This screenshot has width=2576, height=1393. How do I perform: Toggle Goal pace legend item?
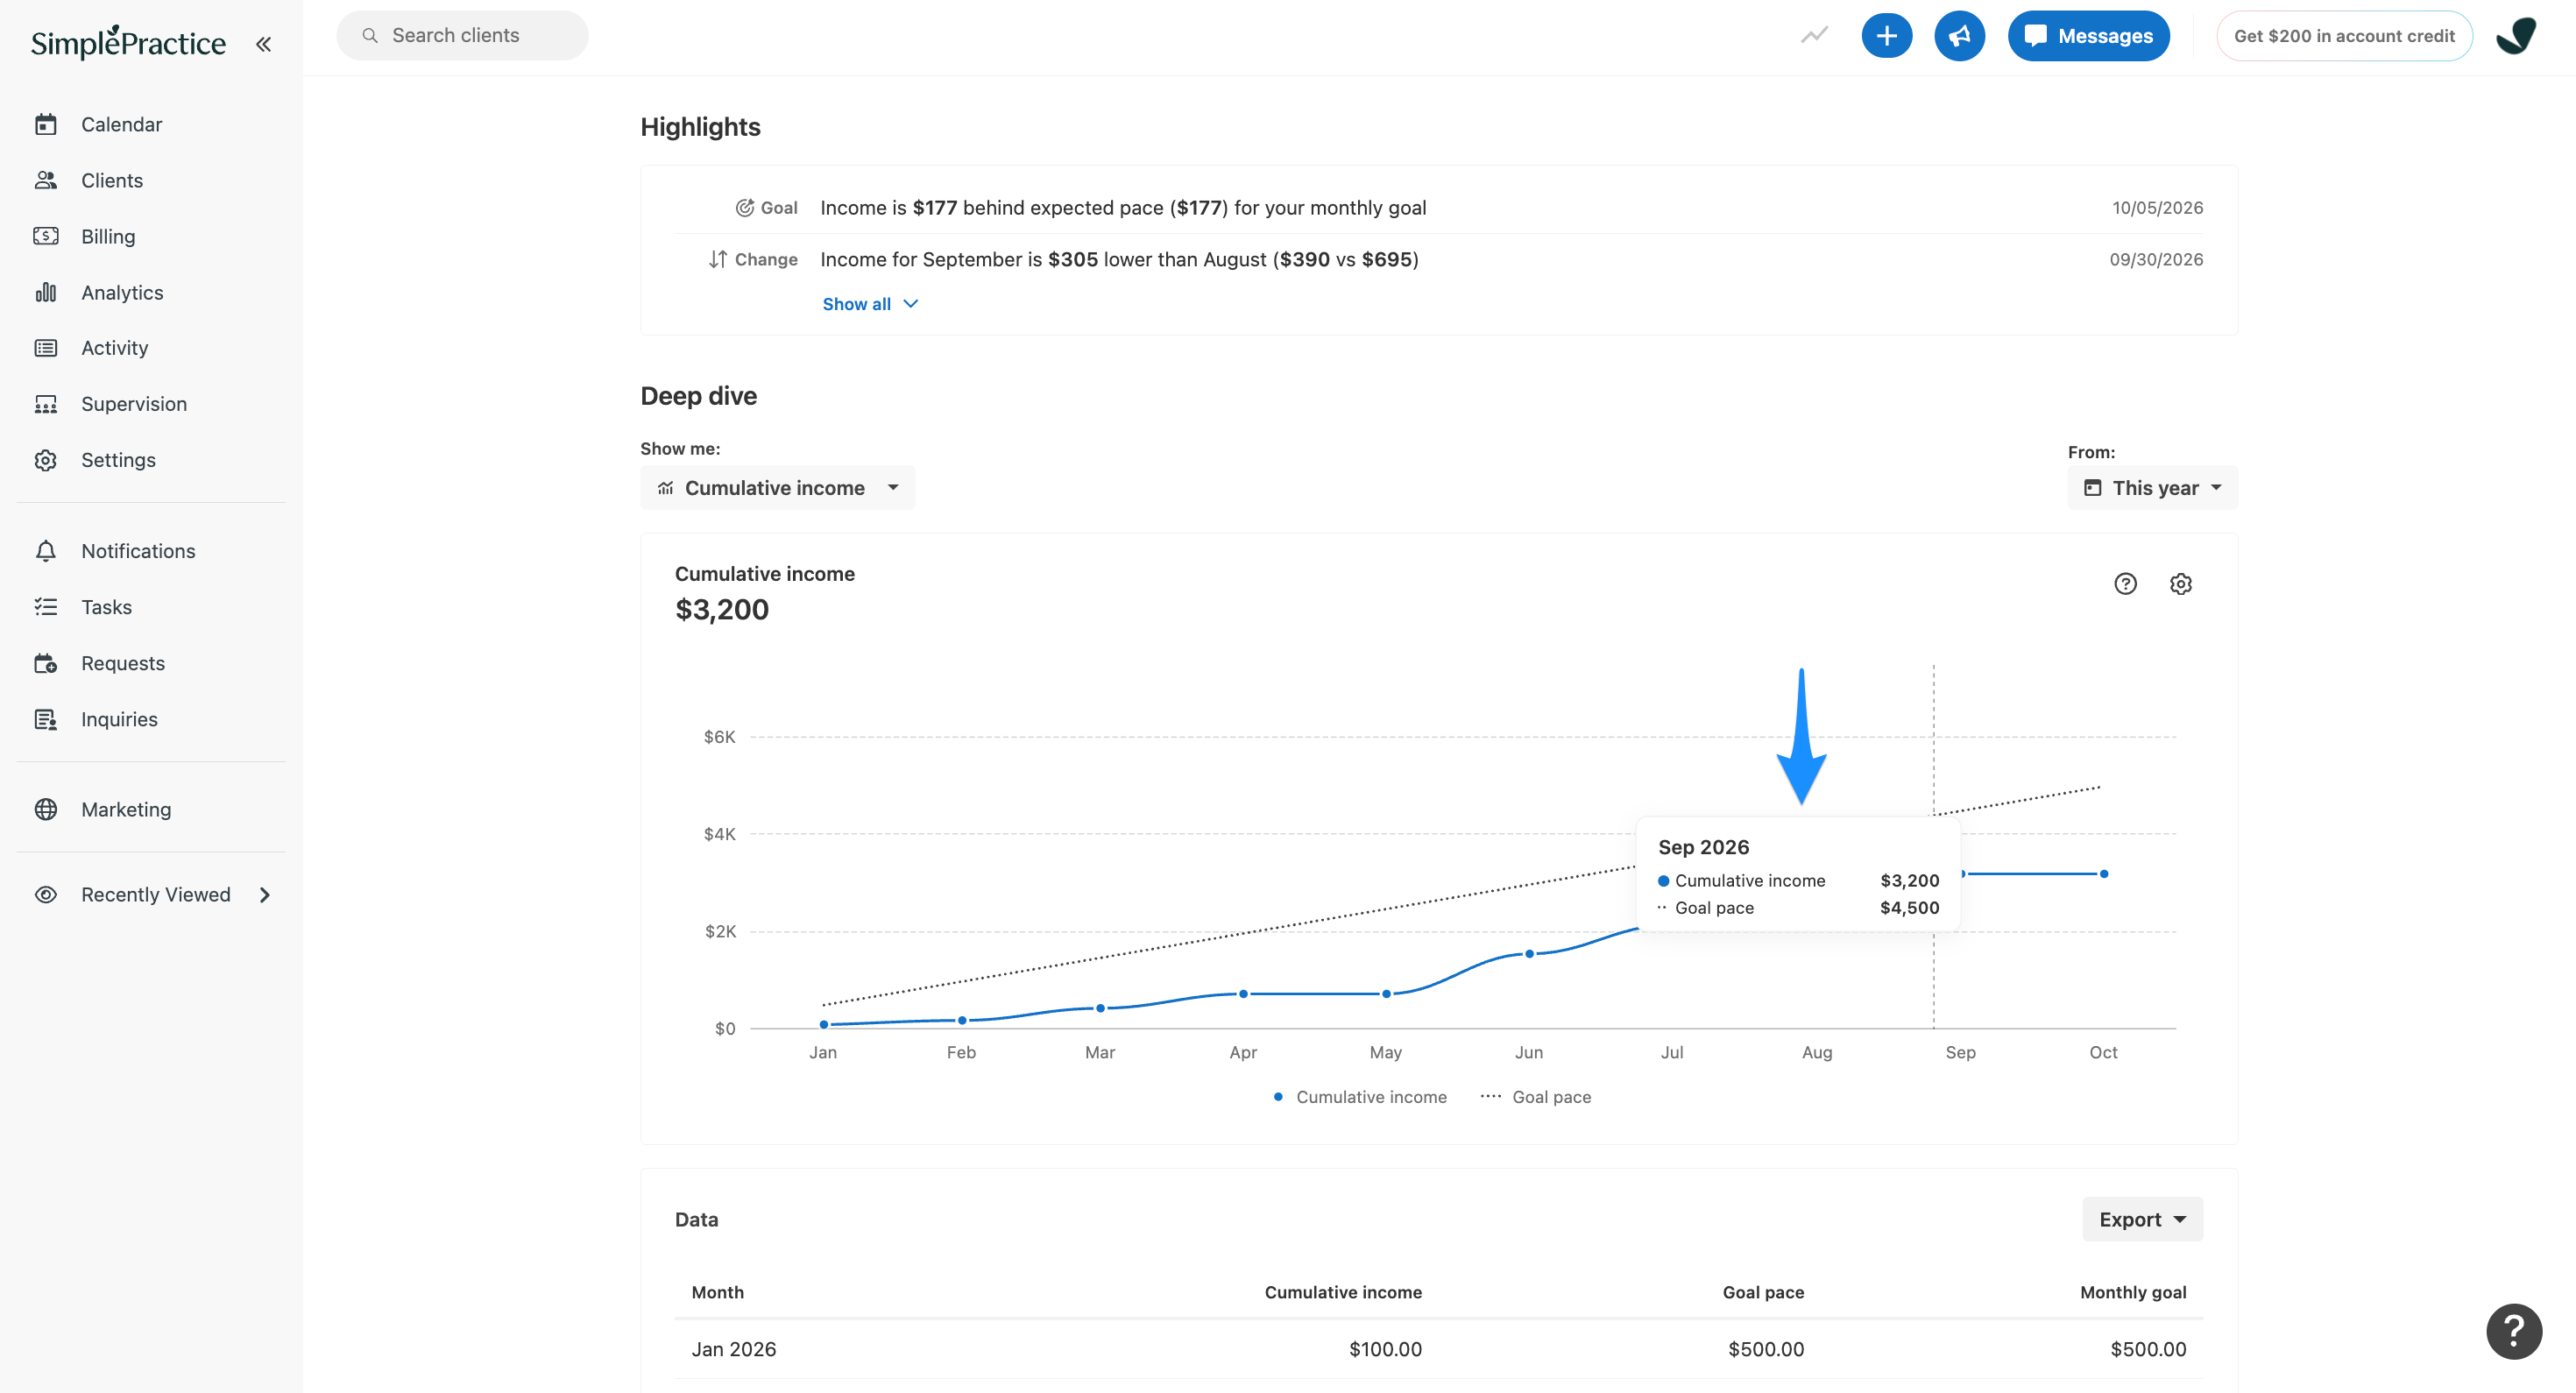1535,1097
